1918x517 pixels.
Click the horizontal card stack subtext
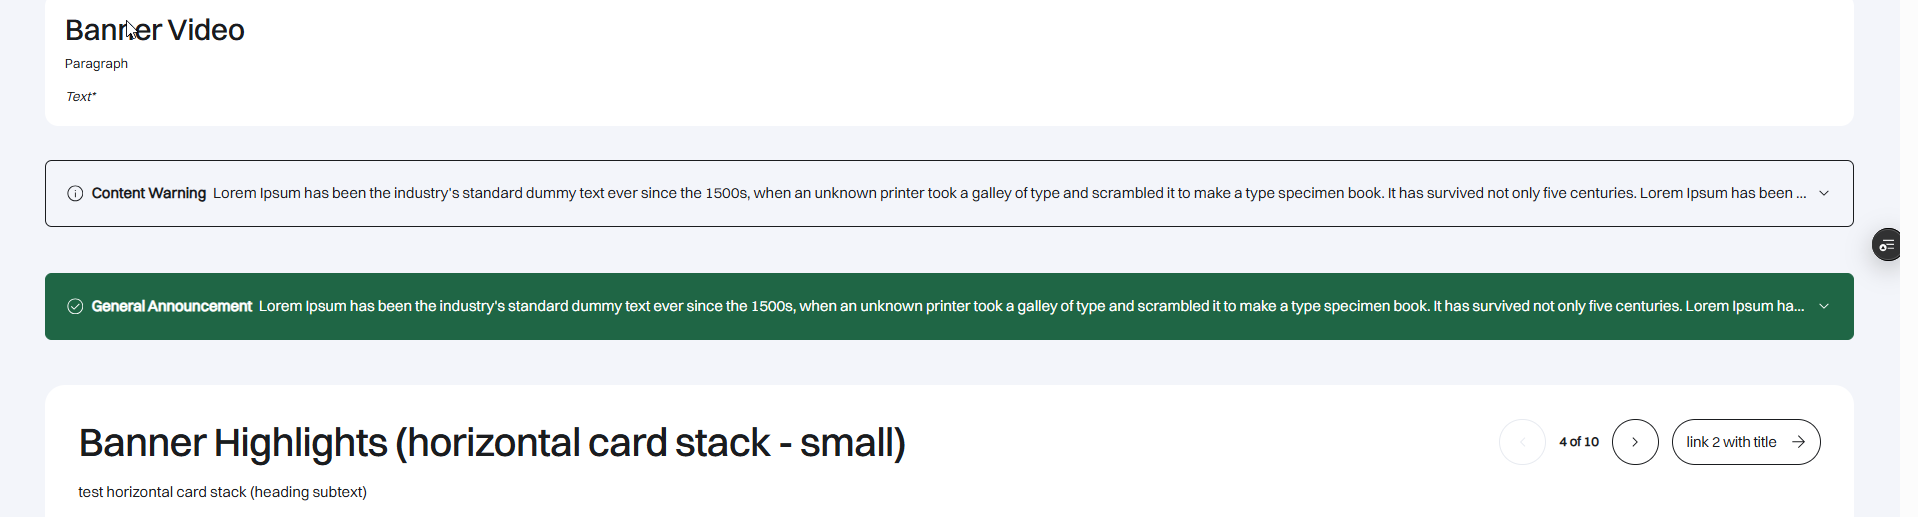click(x=223, y=492)
